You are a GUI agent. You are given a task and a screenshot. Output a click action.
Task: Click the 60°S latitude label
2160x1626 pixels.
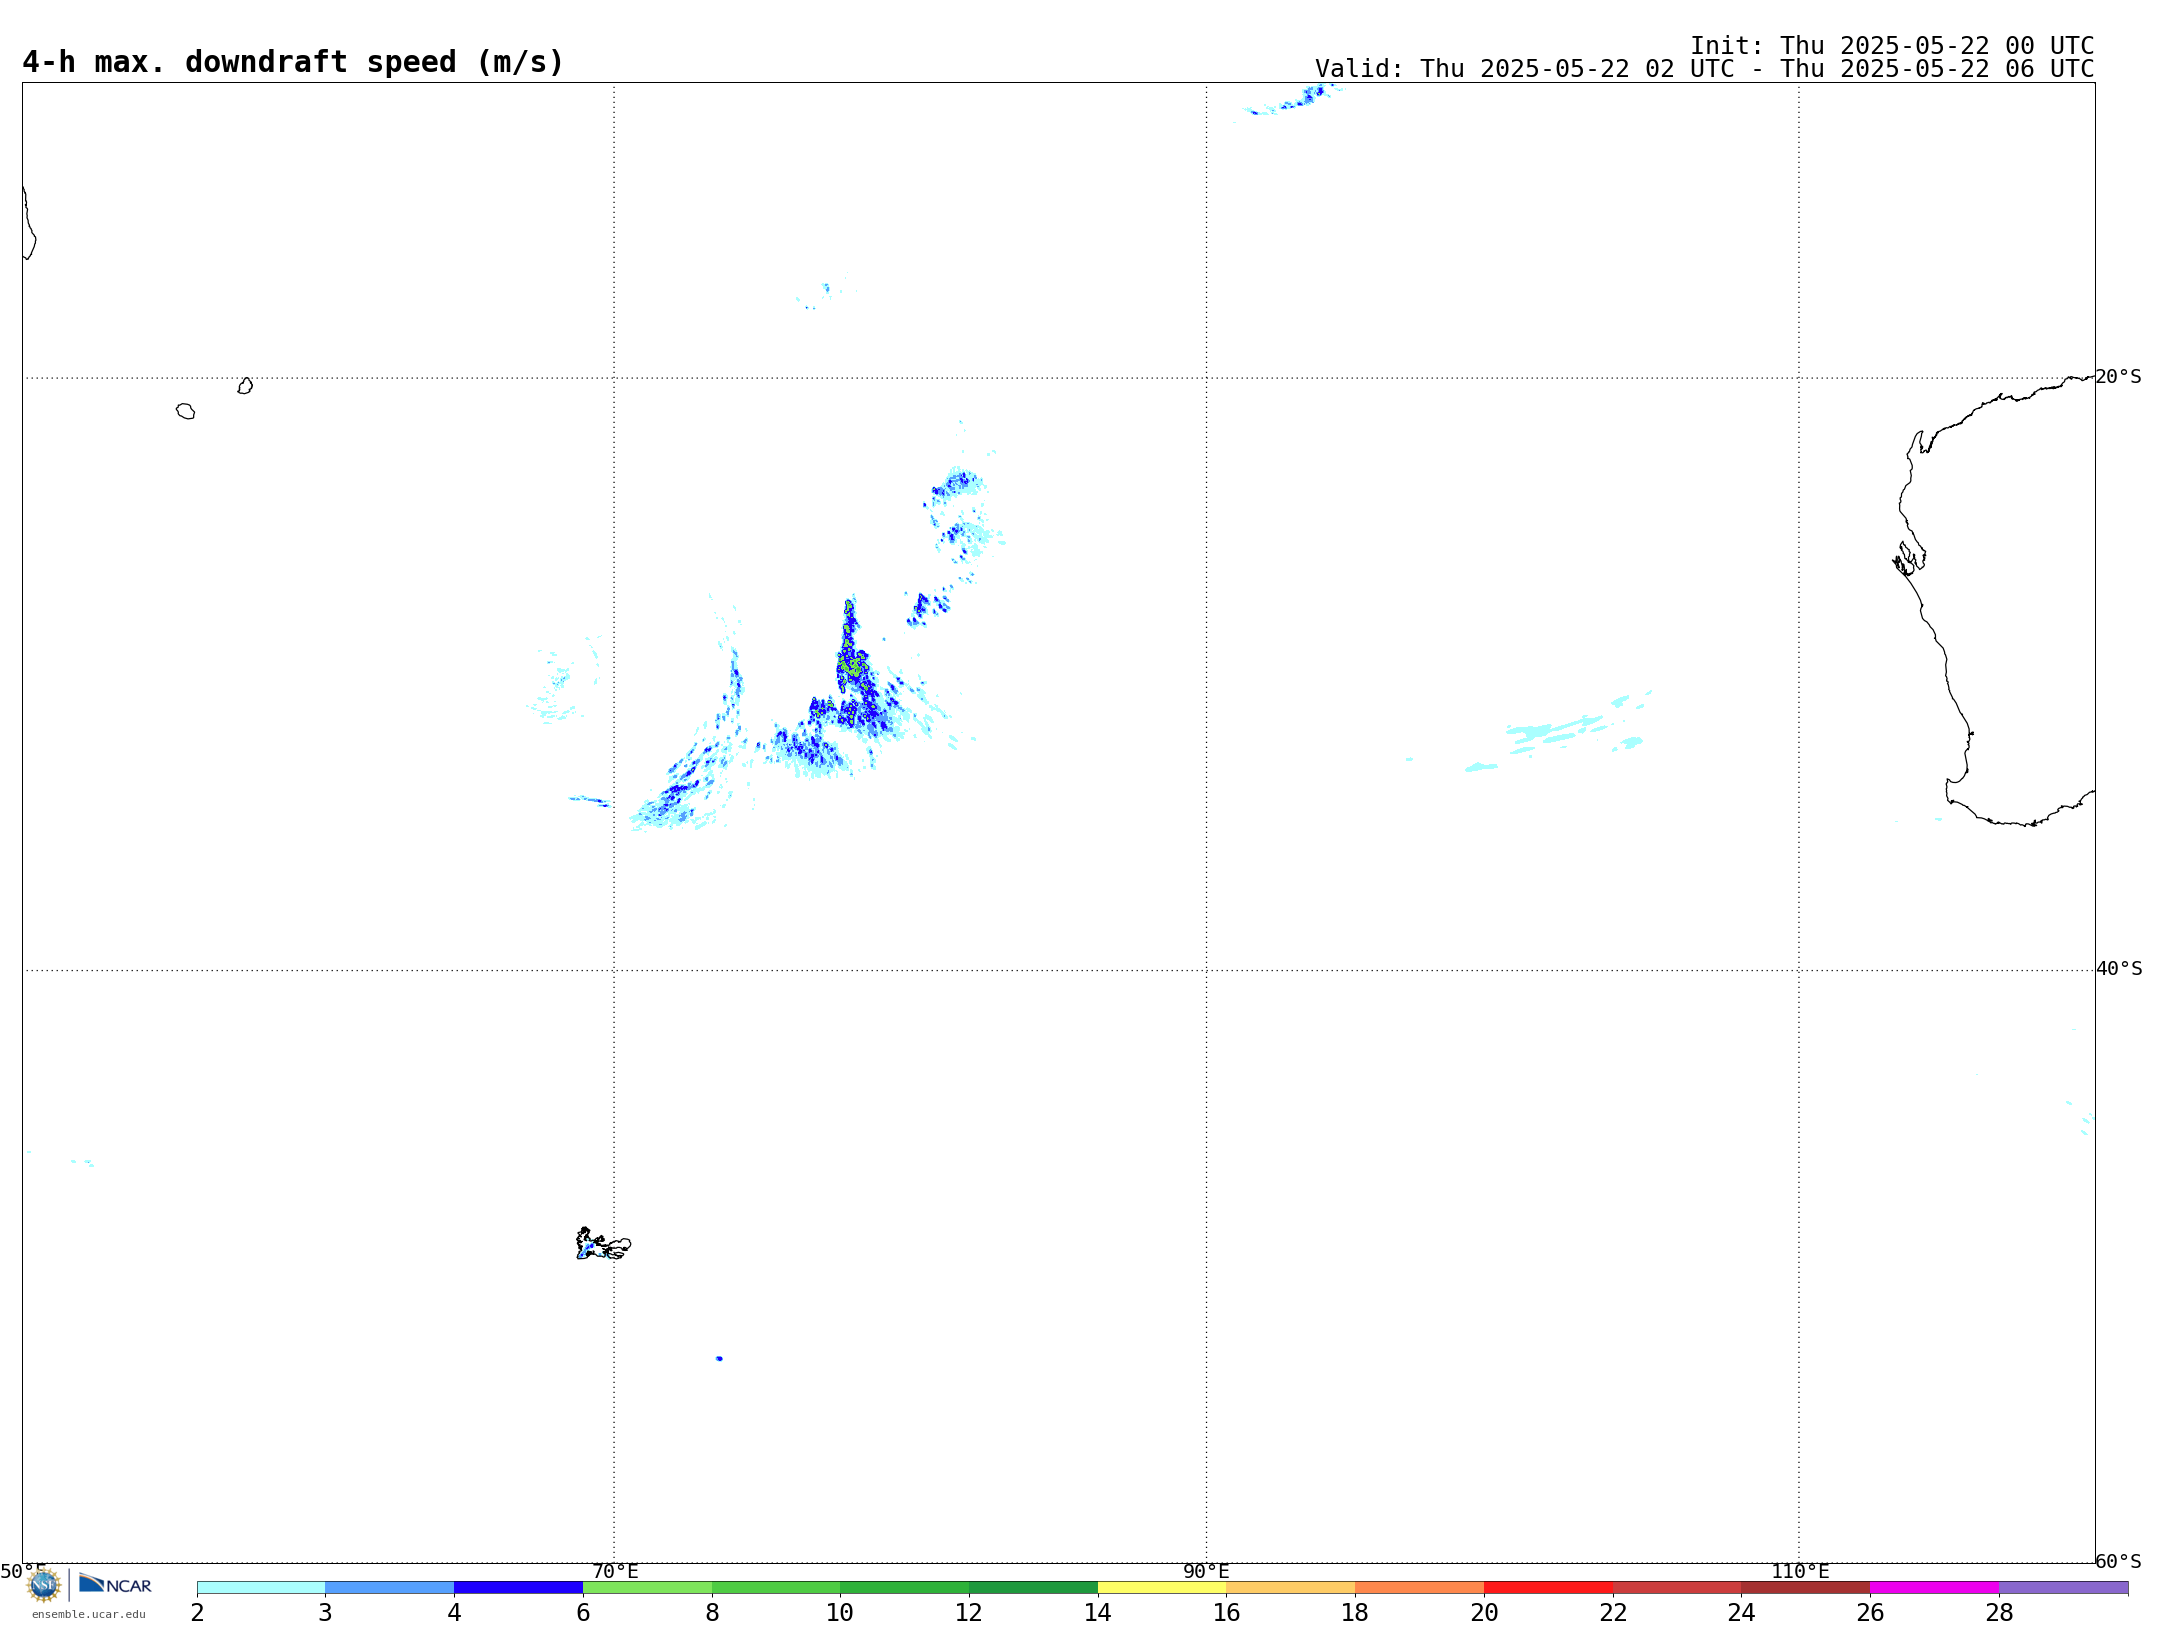[2118, 1561]
